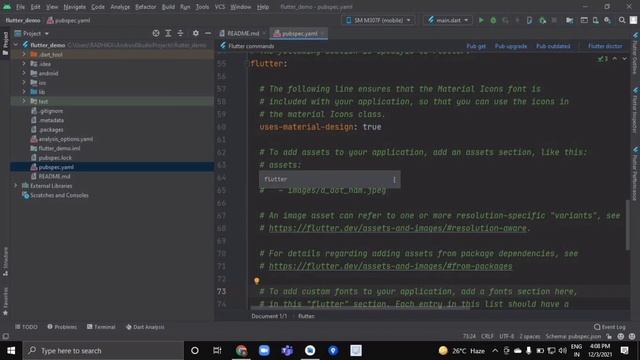Image resolution: width=640 pixels, height=360 pixels.
Task: Open the TODO tool window
Action: pyautogui.click(x=26, y=327)
